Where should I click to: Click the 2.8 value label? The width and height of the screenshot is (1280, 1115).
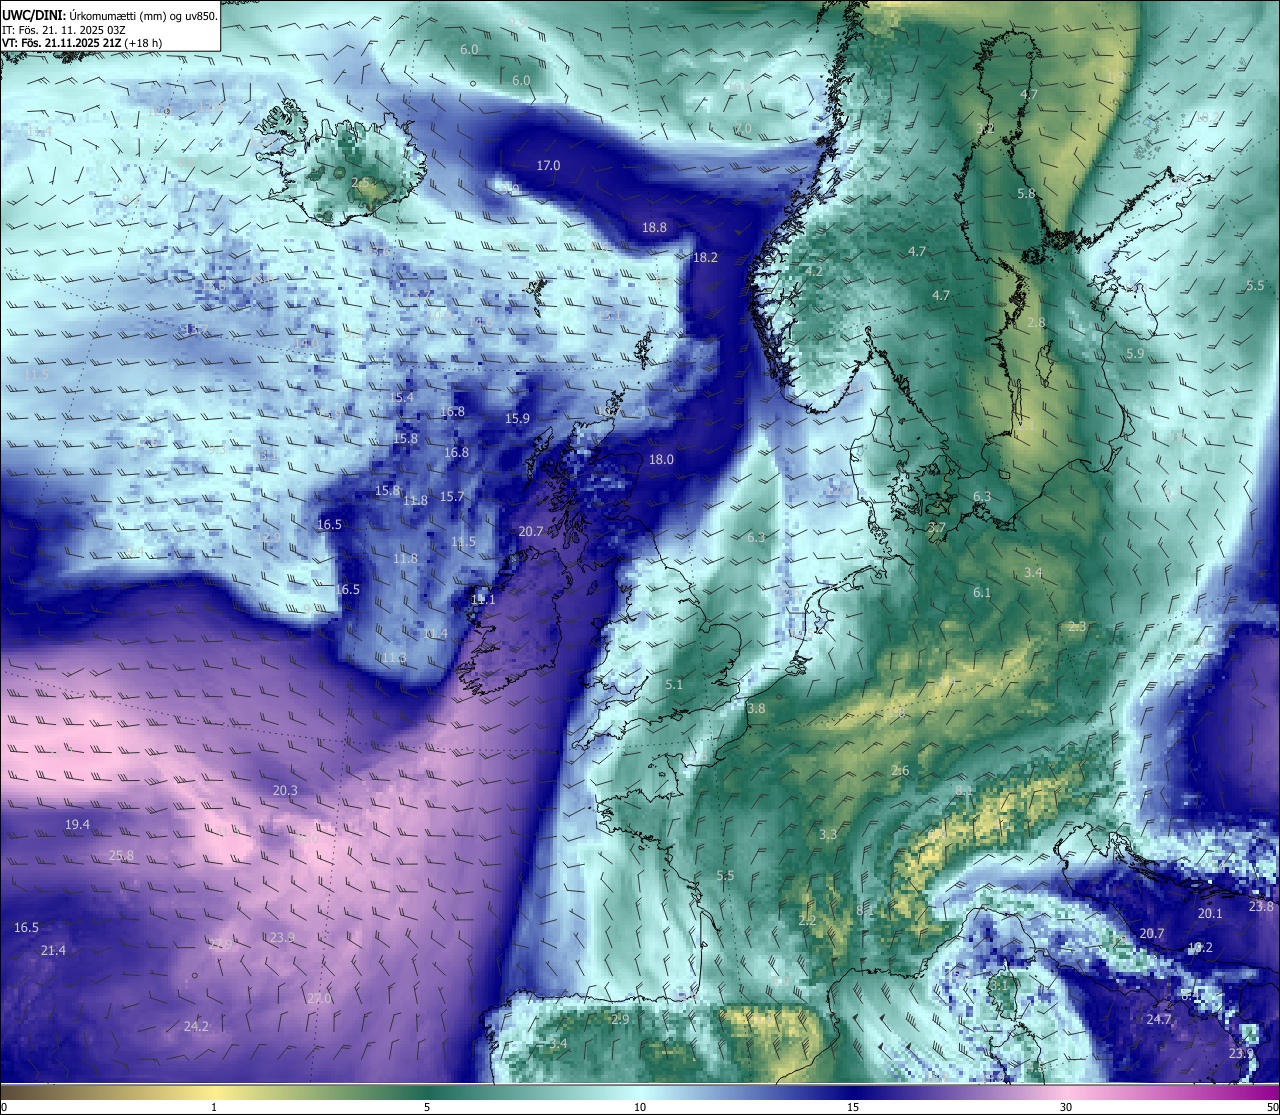click(x=1036, y=323)
